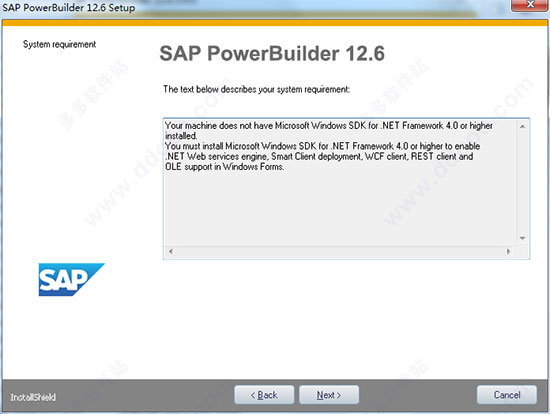This screenshot has height=414, width=550.
Task: Click the line starting 'Your machine does not have'
Action: 329,125
